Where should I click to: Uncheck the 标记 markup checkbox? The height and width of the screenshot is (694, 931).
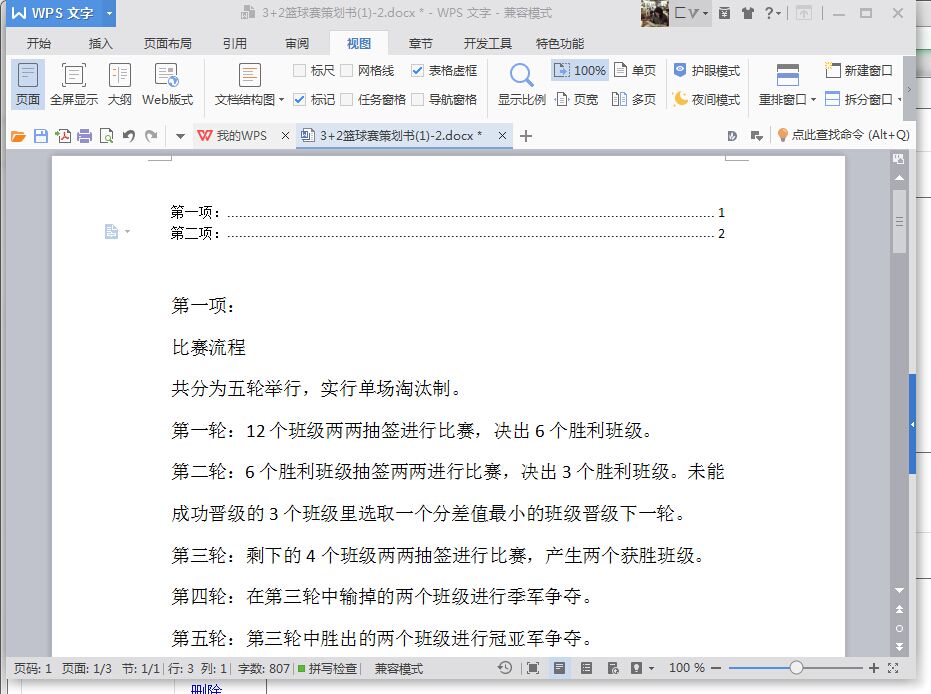[300, 99]
